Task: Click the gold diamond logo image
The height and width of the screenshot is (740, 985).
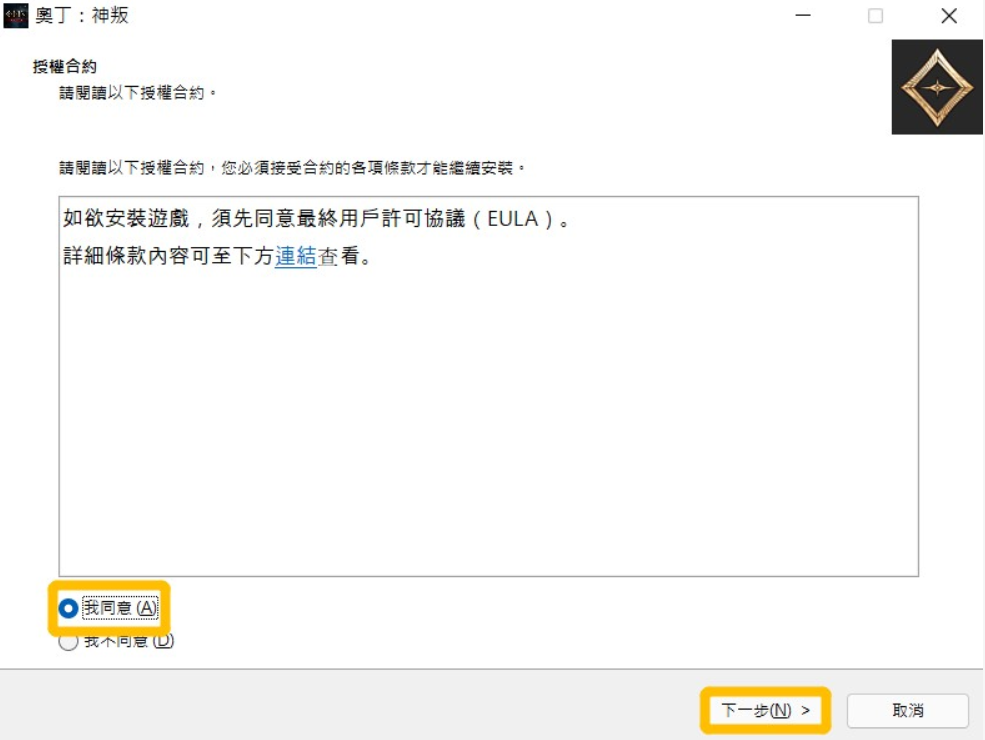Action: 937,87
